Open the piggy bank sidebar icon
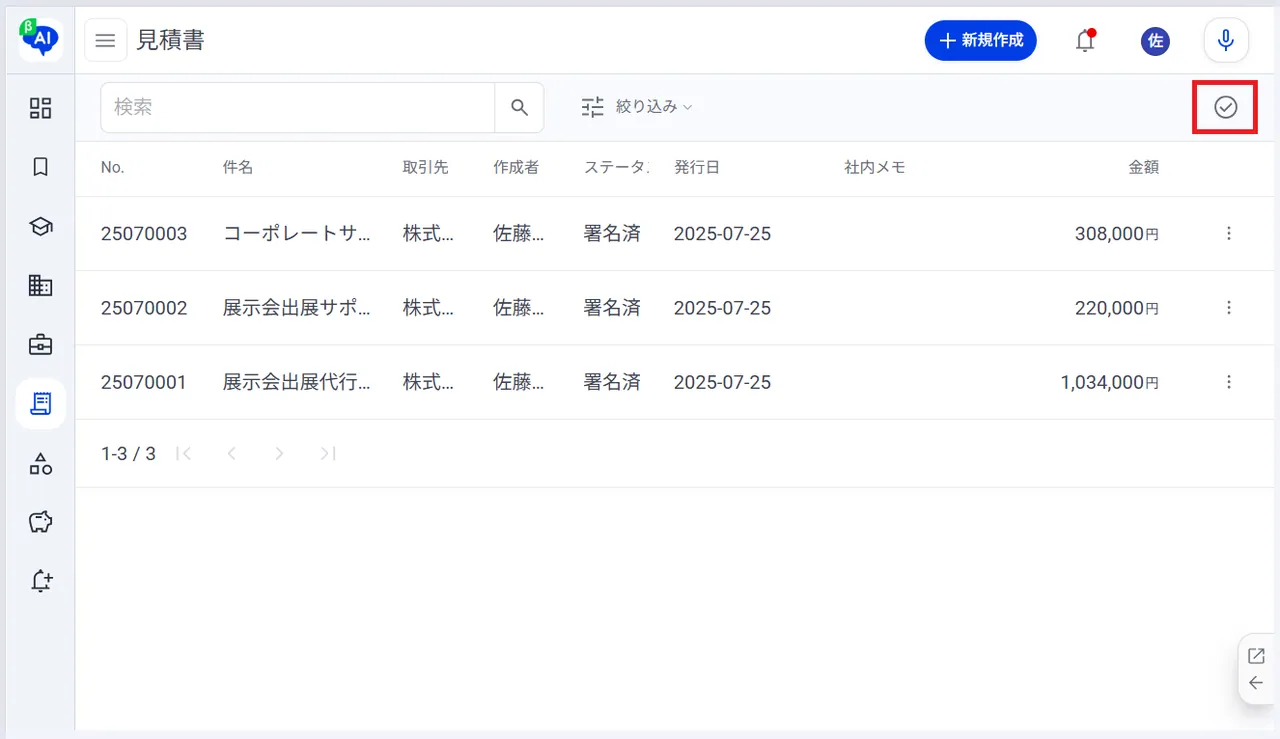Image resolution: width=1280 pixels, height=739 pixels. [40, 522]
